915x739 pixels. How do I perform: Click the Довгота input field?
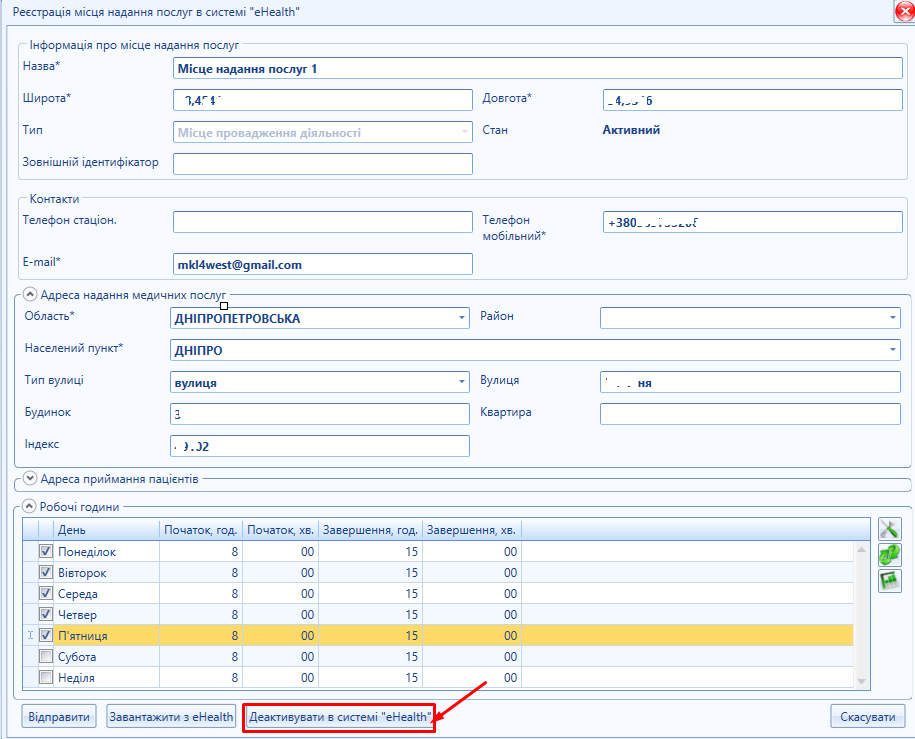click(x=753, y=100)
